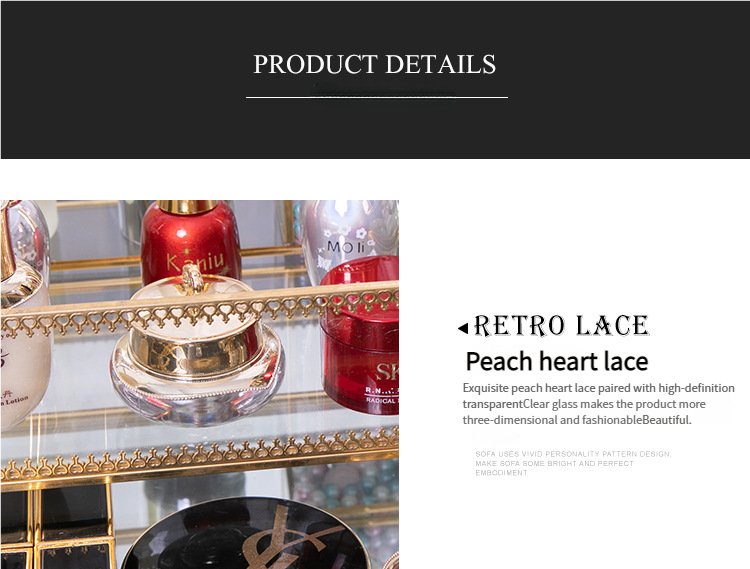Click the PRODUCT DETAILS heading
This screenshot has height=569, width=750.
[375, 64]
